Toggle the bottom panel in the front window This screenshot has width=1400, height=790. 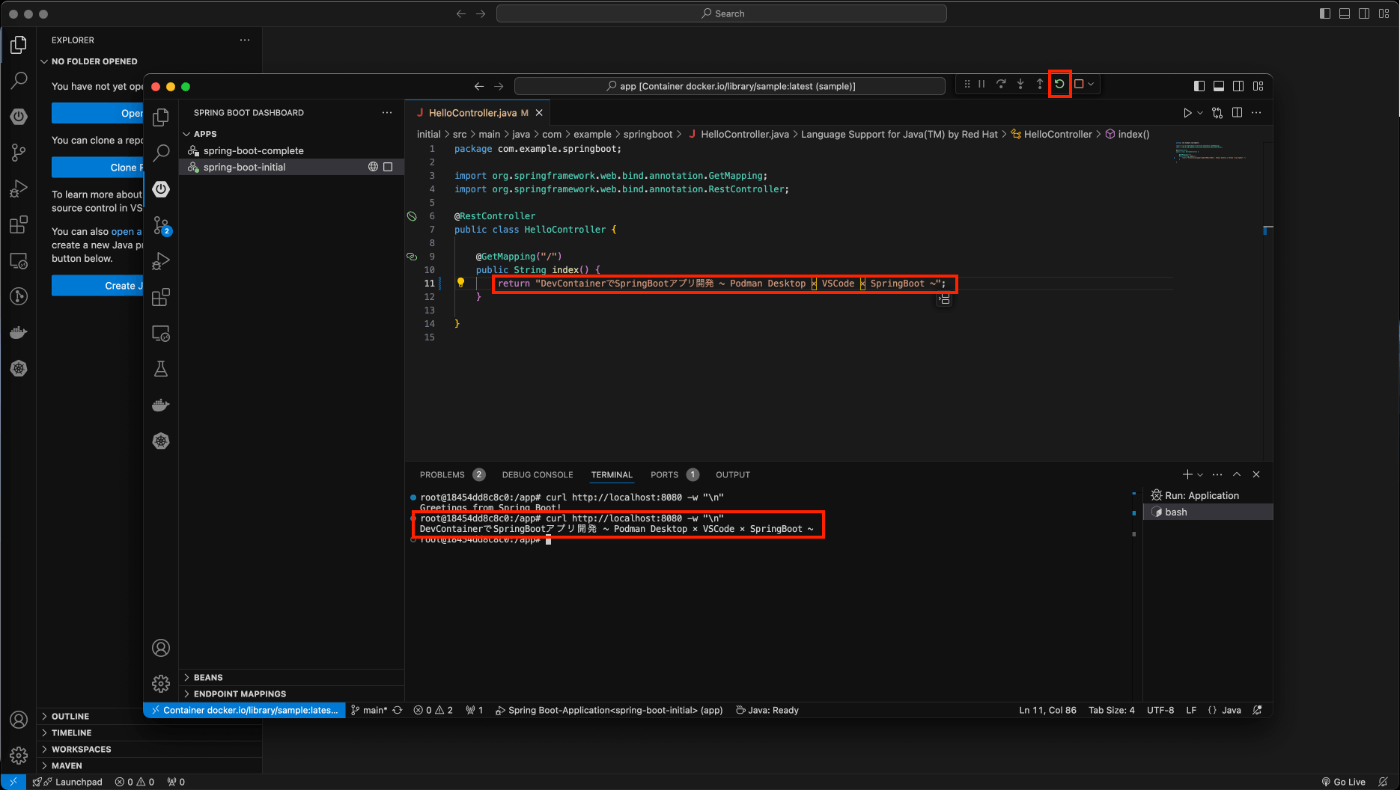pyautogui.click(x=1219, y=86)
